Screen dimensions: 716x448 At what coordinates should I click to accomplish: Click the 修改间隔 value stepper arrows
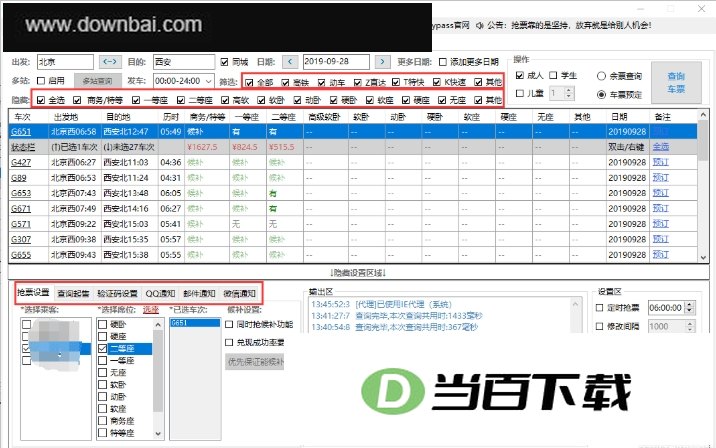tap(690, 326)
